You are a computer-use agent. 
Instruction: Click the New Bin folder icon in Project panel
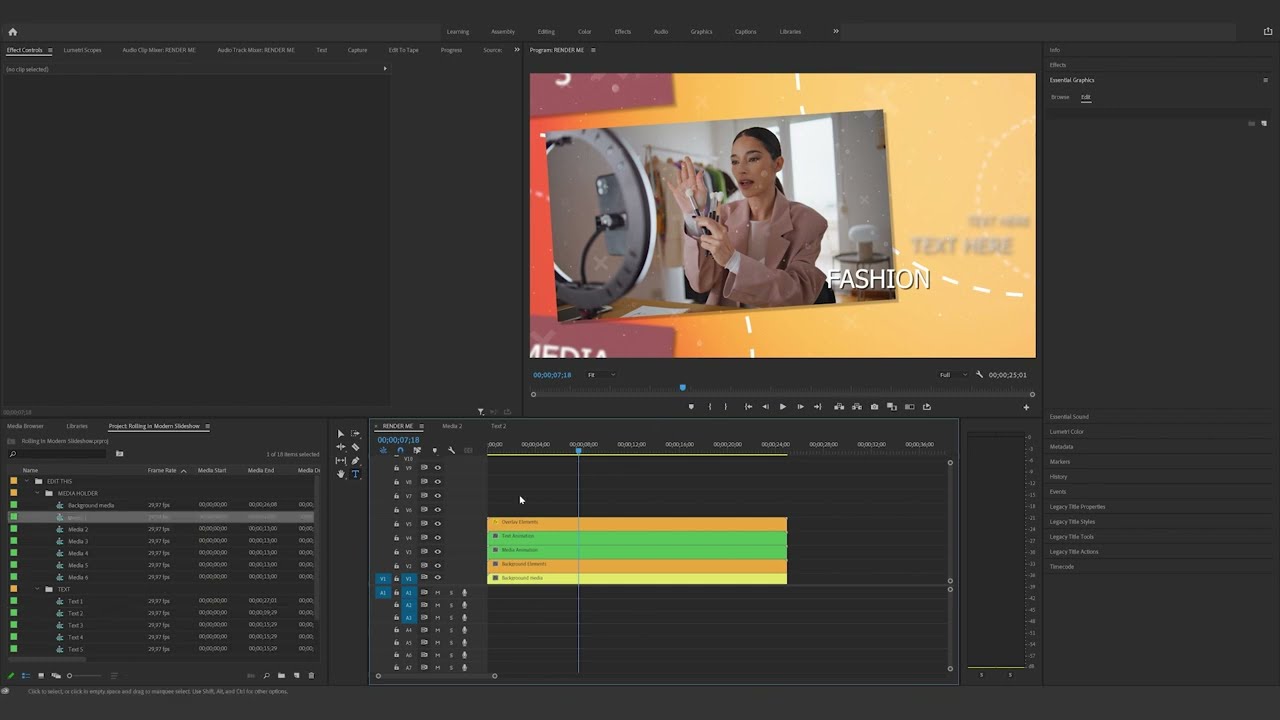tap(281, 676)
